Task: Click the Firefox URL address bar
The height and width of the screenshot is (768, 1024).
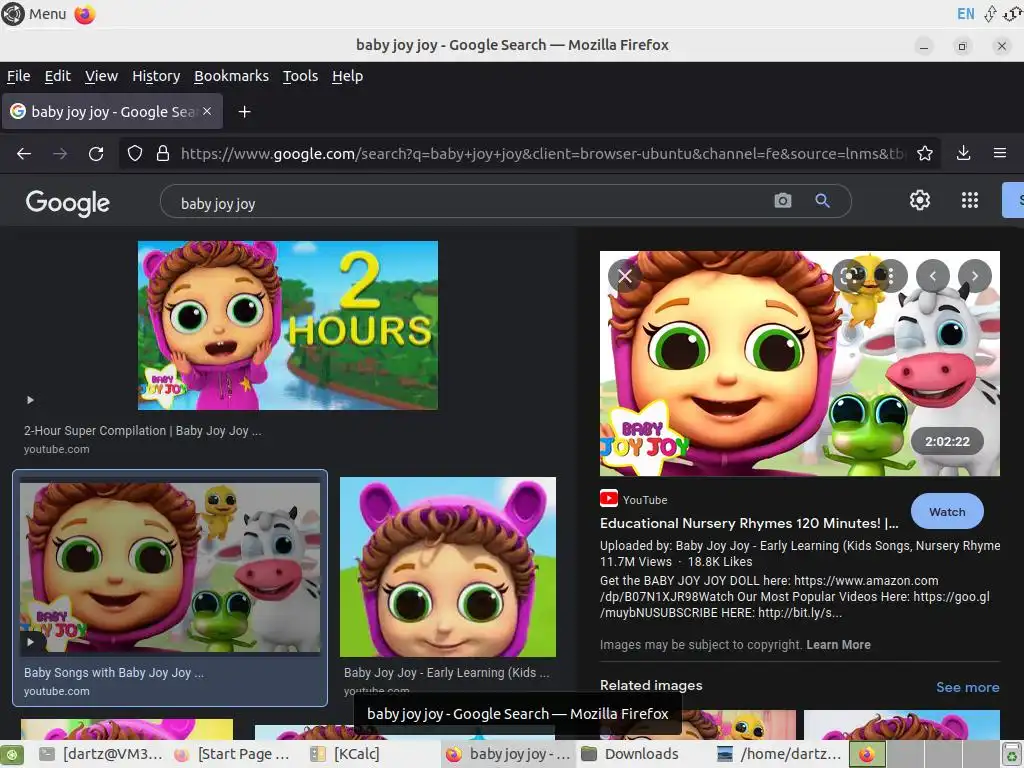Action: pos(542,153)
